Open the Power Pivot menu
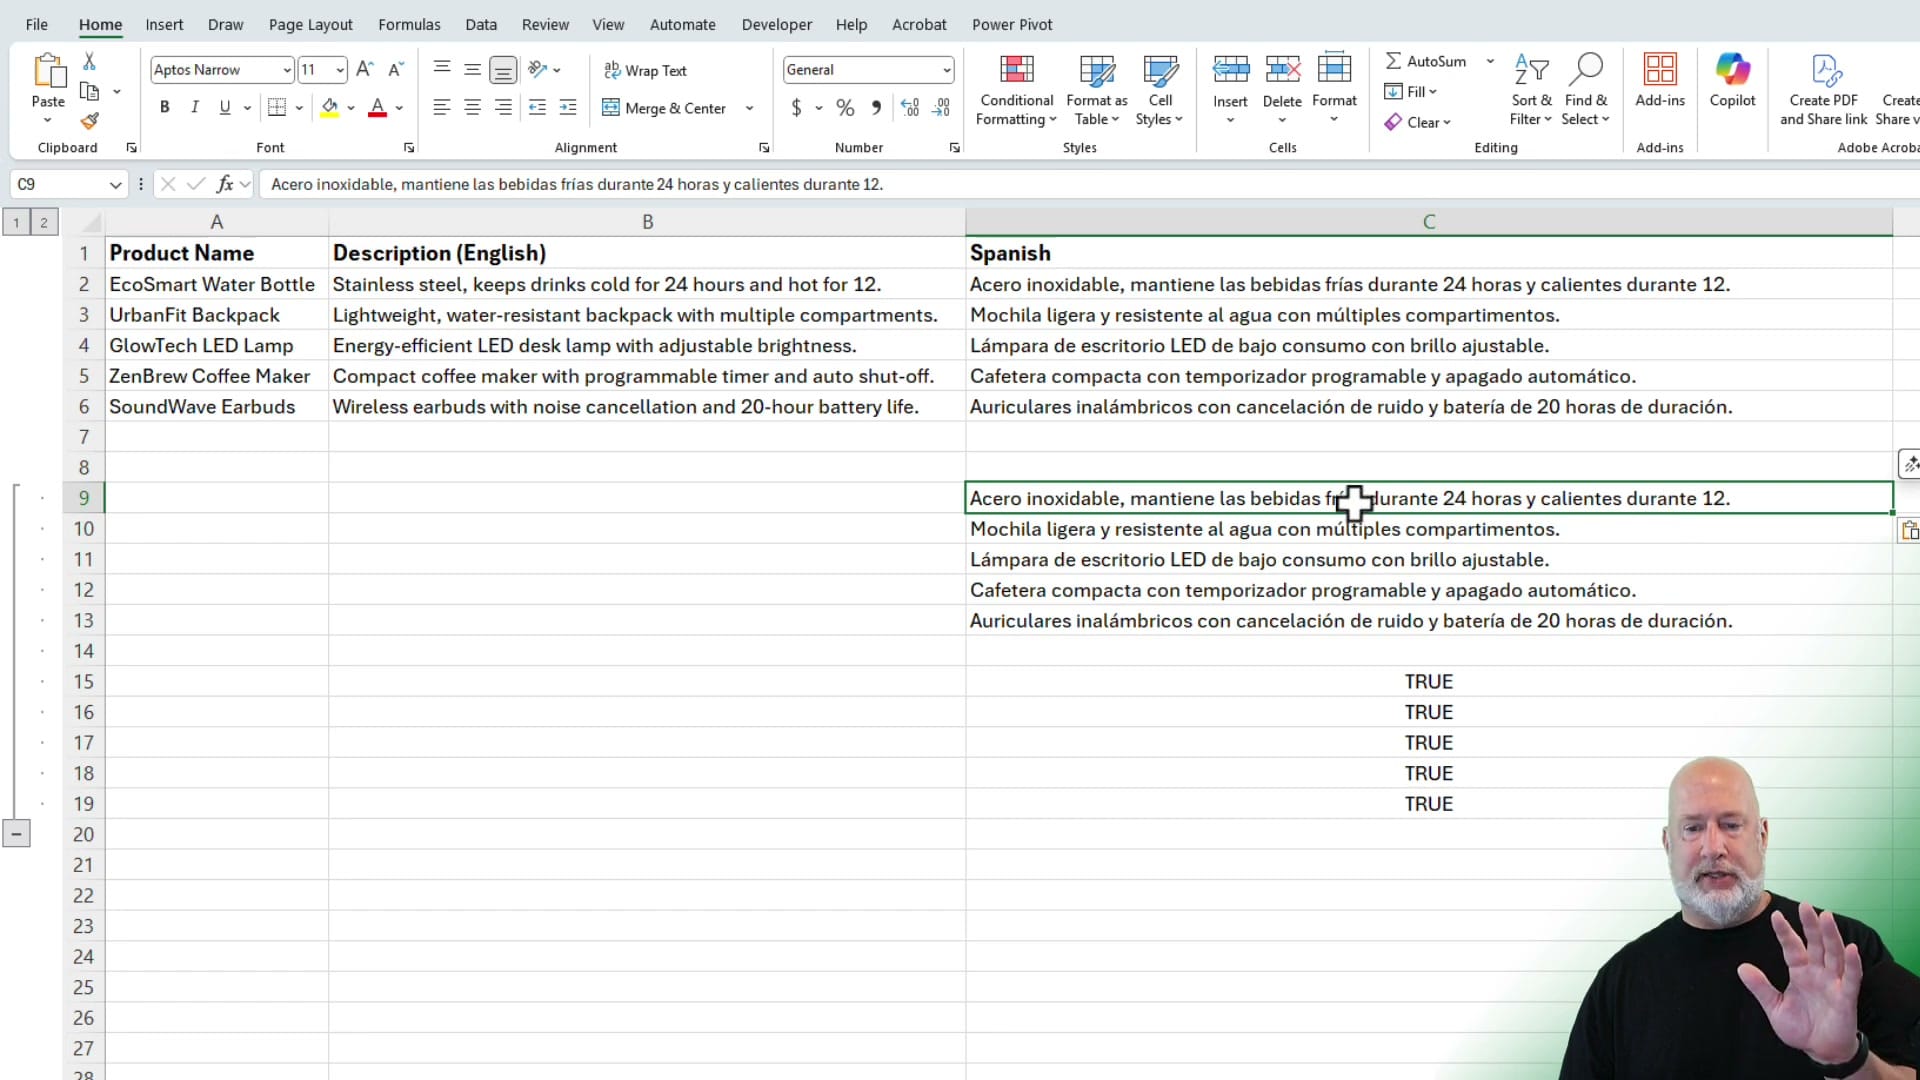The image size is (1920, 1080). [1012, 24]
